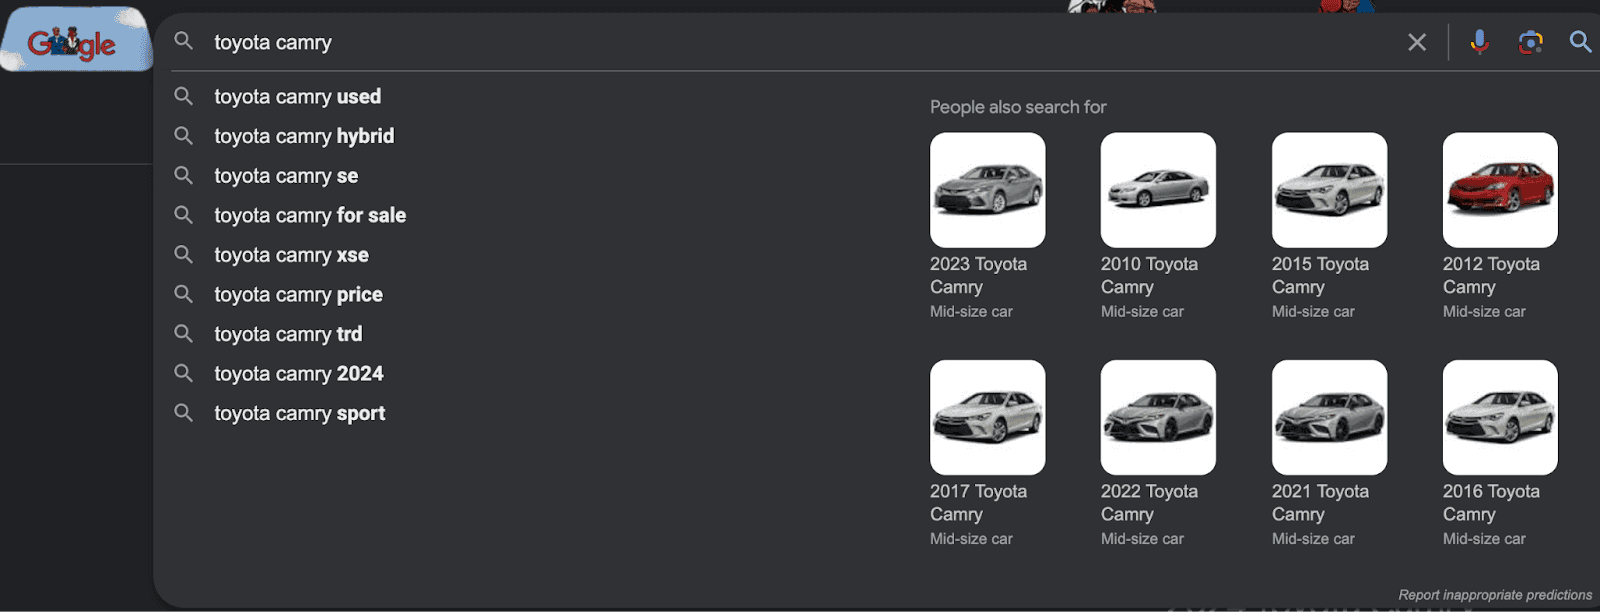Open the 2010 Toyota Camry thumbnail

tap(1158, 190)
